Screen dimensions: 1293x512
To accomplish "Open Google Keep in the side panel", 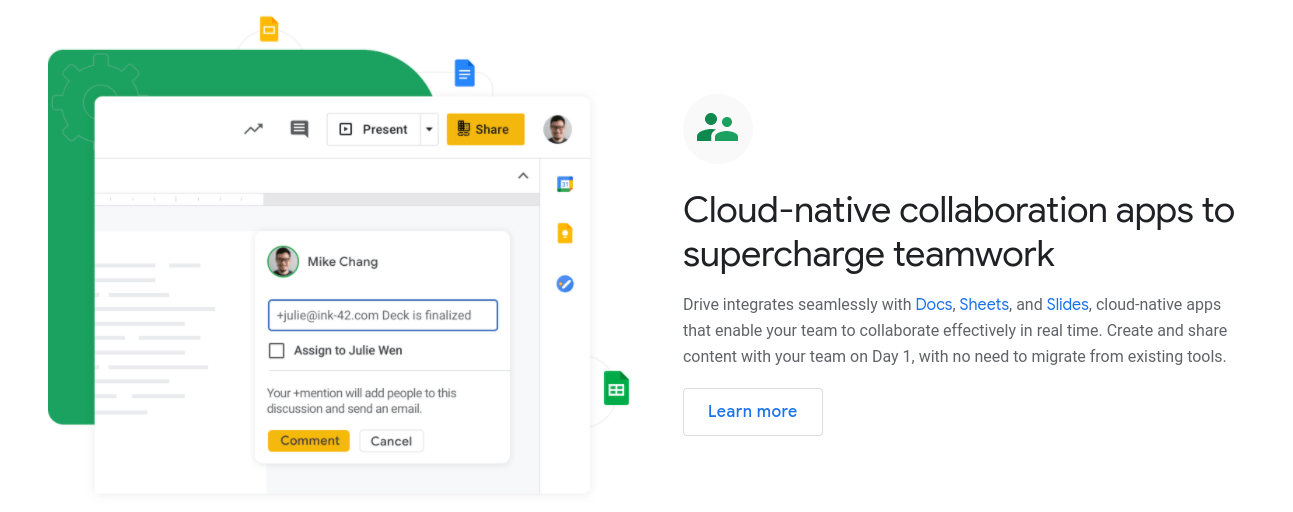I will click(565, 233).
